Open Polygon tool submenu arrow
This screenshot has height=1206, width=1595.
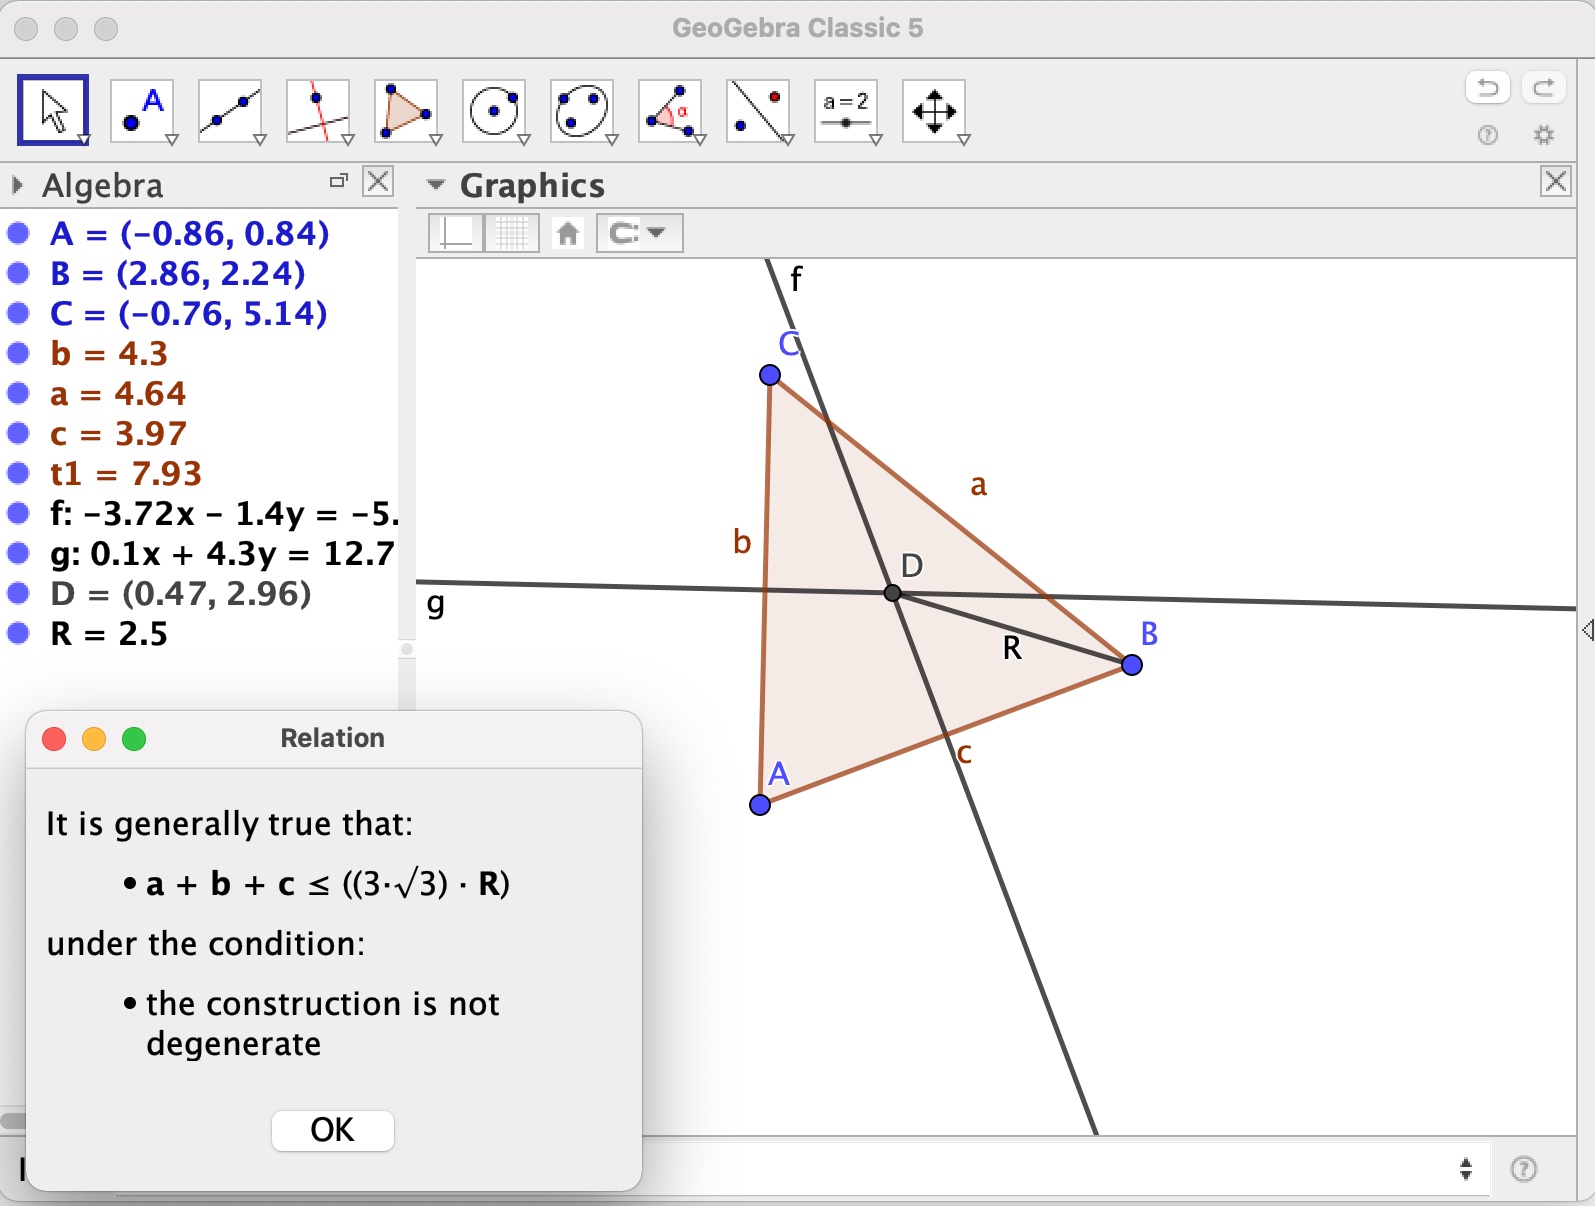[x=436, y=140]
